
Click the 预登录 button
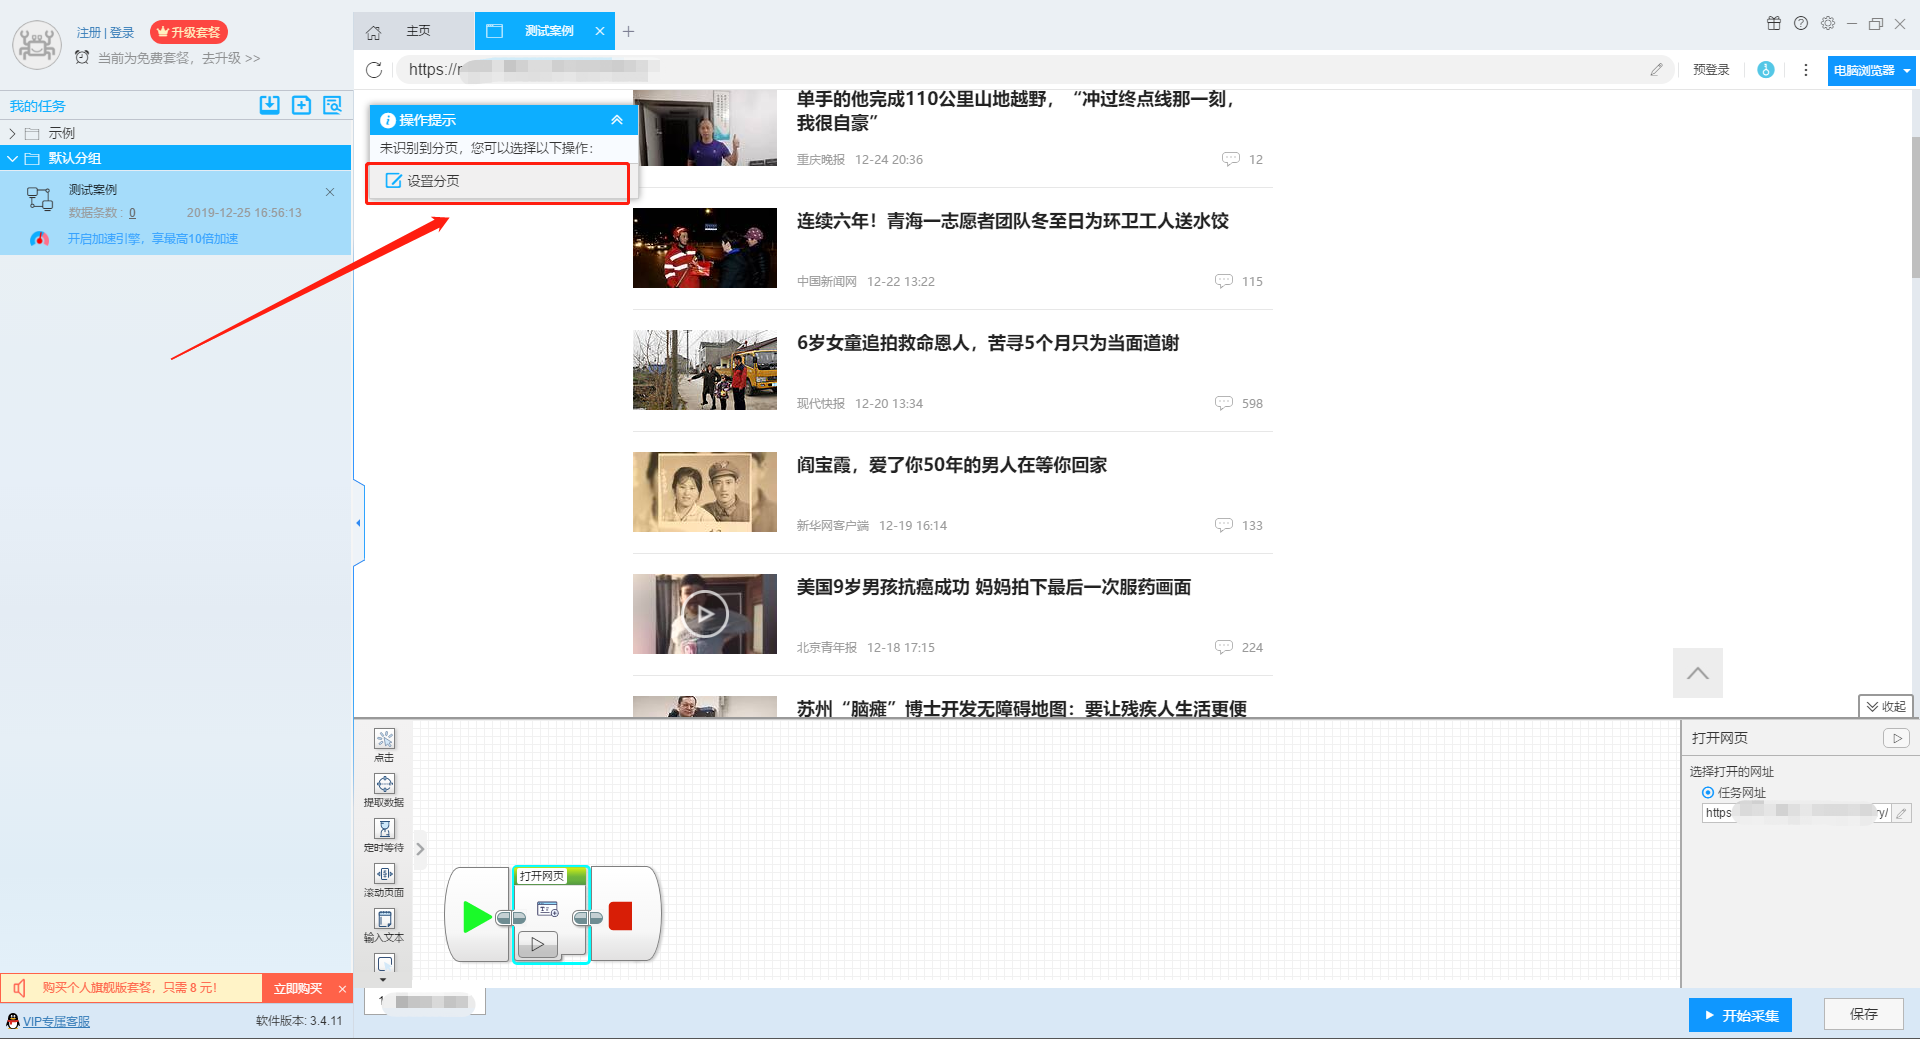pyautogui.click(x=1711, y=70)
